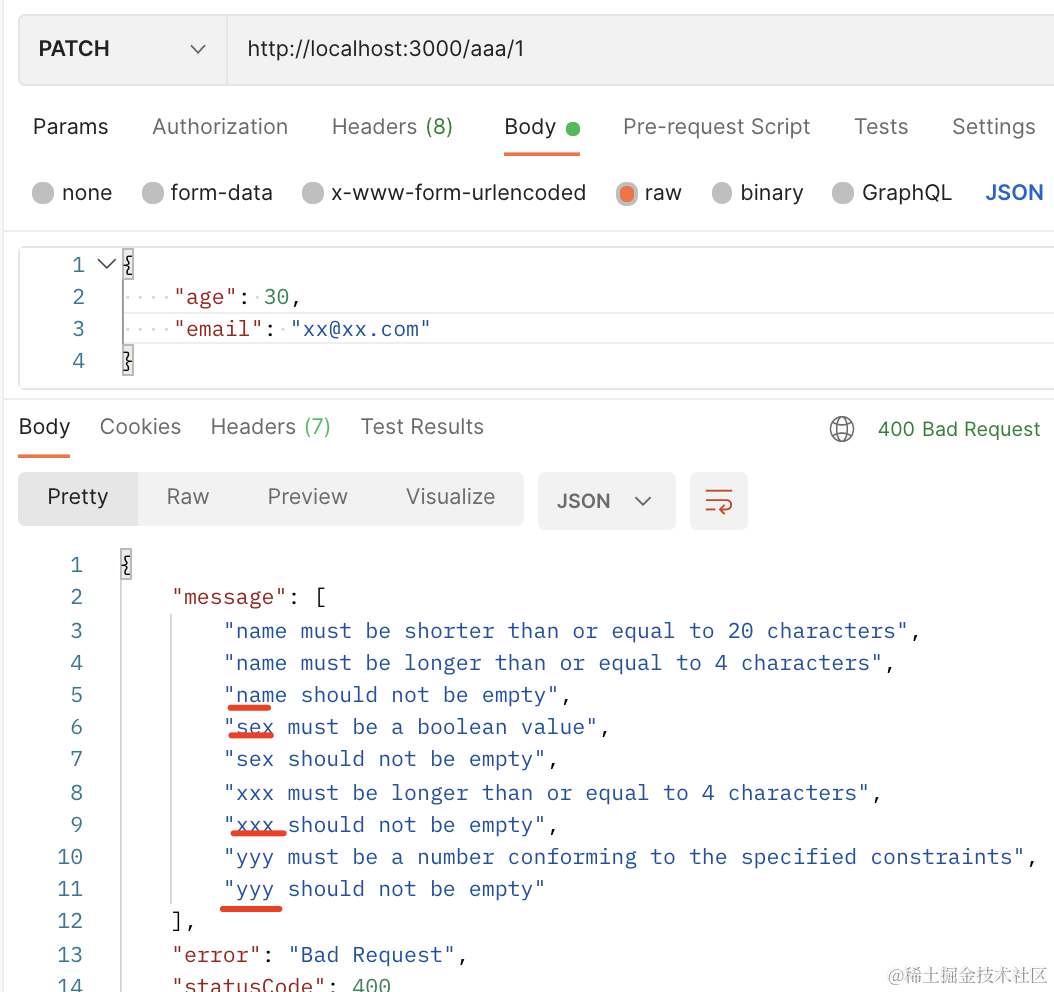
Task: Switch to the Preview response view
Action: (x=307, y=497)
